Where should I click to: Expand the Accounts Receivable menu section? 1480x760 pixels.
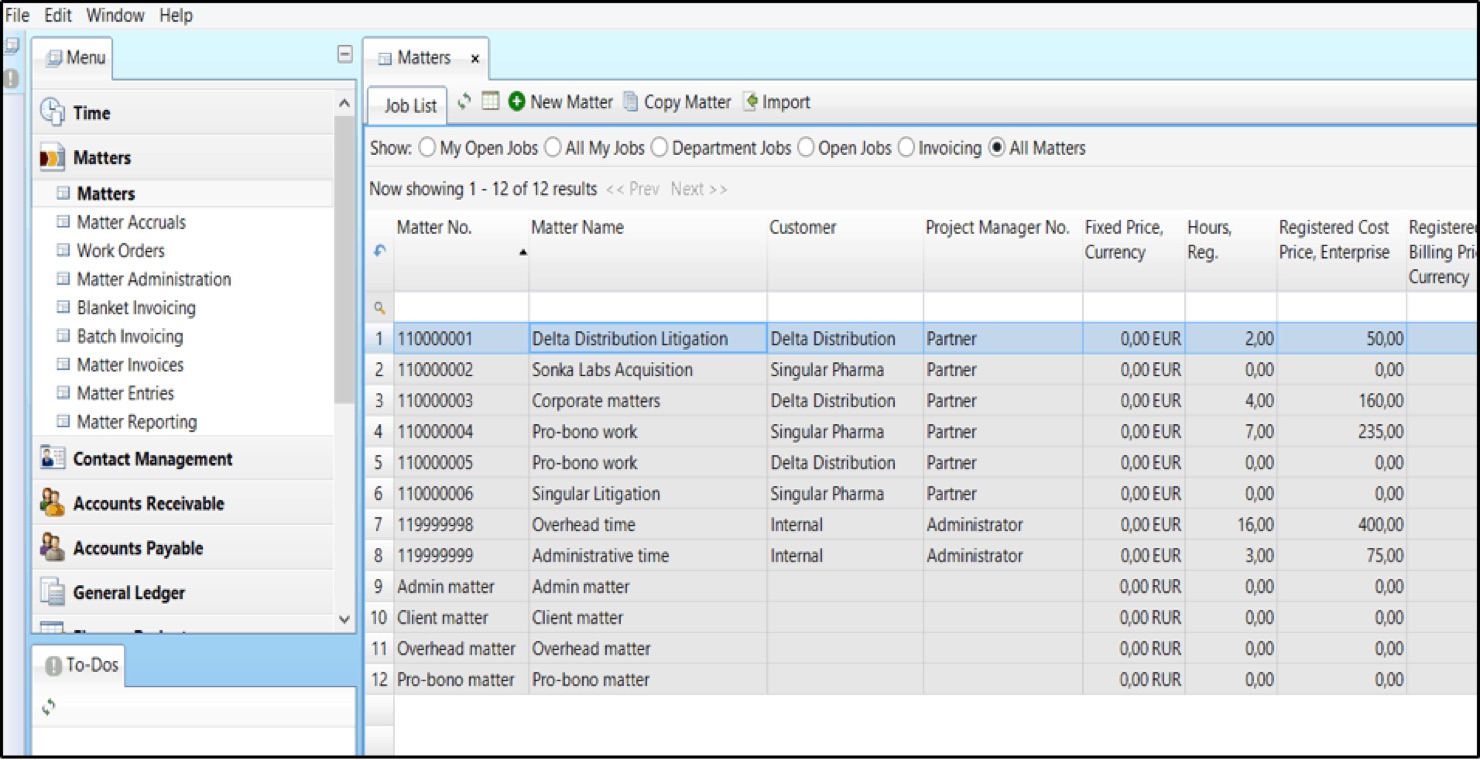tap(148, 504)
